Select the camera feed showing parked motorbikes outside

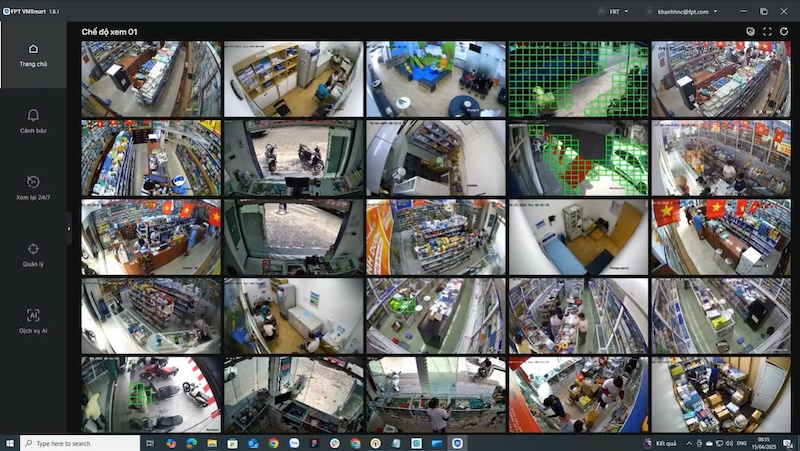[x=293, y=158]
